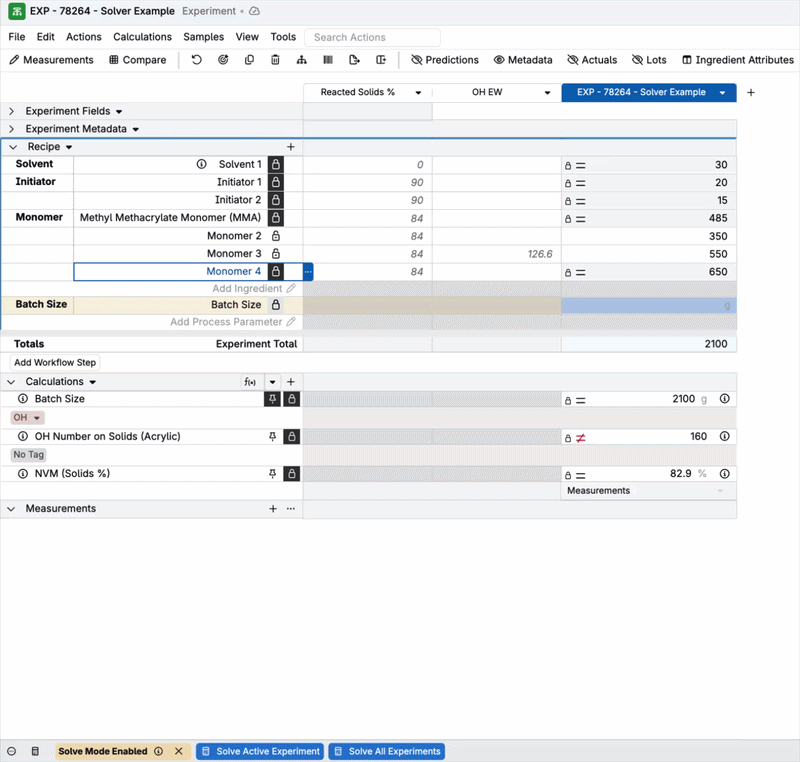Click the plus icon in the Calculations header
Image resolution: width=800 pixels, height=762 pixels.
click(x=291, y=382)
